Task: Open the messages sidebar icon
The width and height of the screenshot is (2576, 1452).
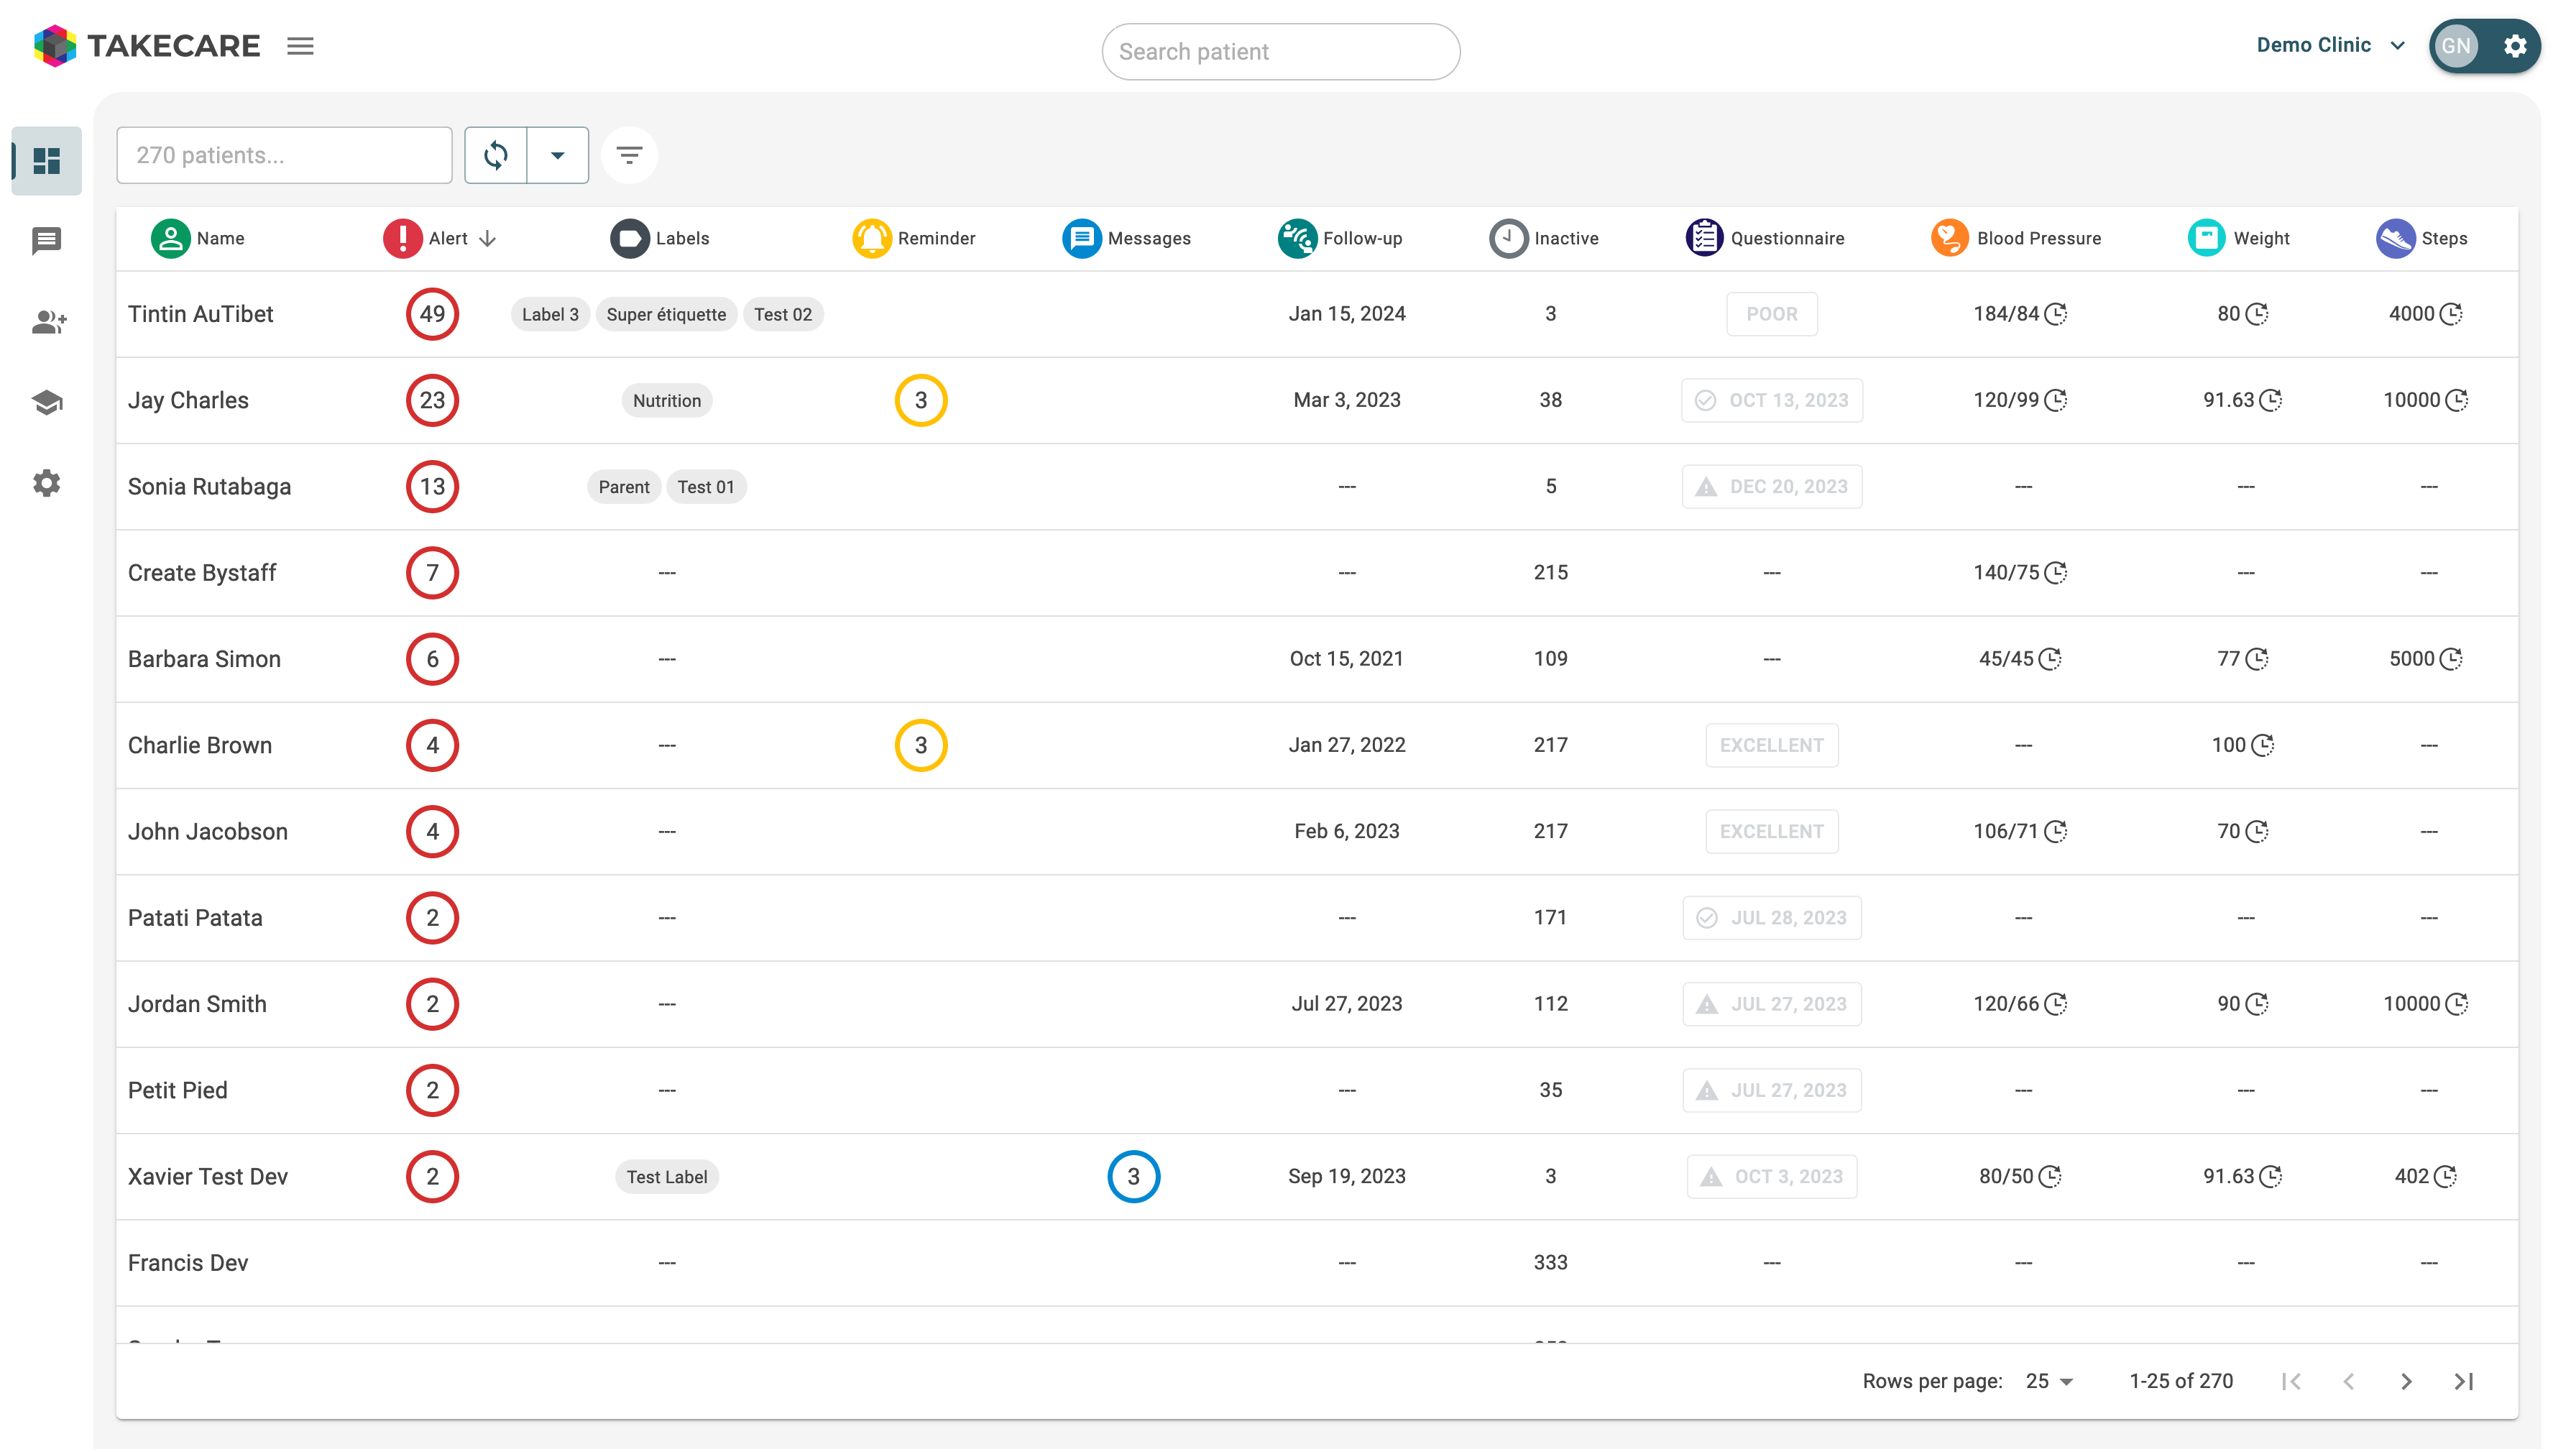Action: pos(47,241)
